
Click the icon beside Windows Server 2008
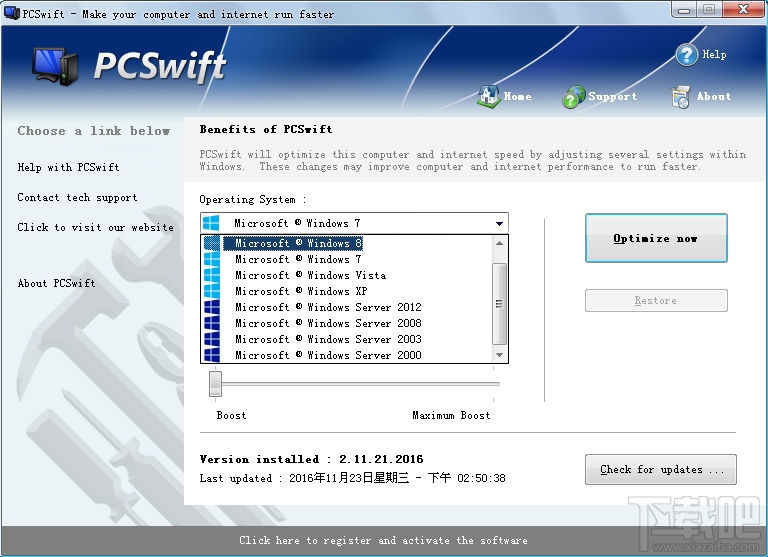tap(212, 323)
